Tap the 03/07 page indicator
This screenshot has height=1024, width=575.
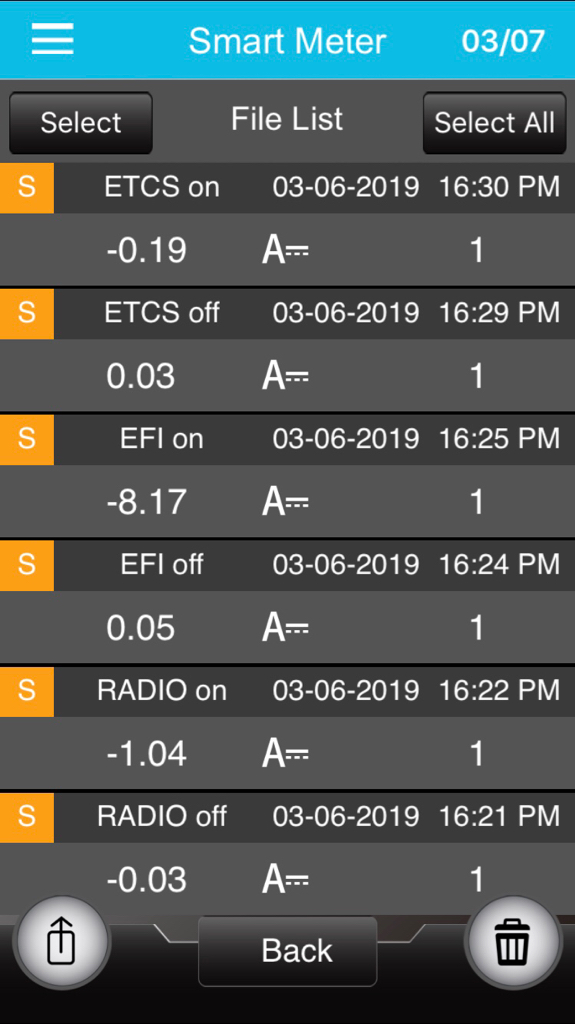coord(503,41)
